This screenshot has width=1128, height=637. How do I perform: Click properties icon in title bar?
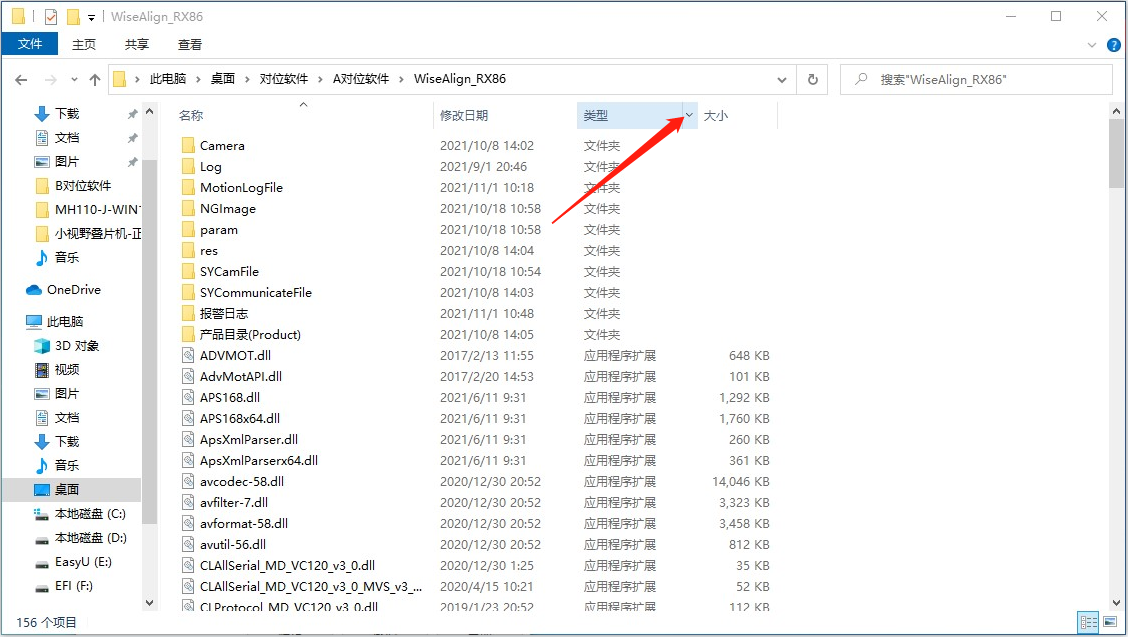pos(51,17)
